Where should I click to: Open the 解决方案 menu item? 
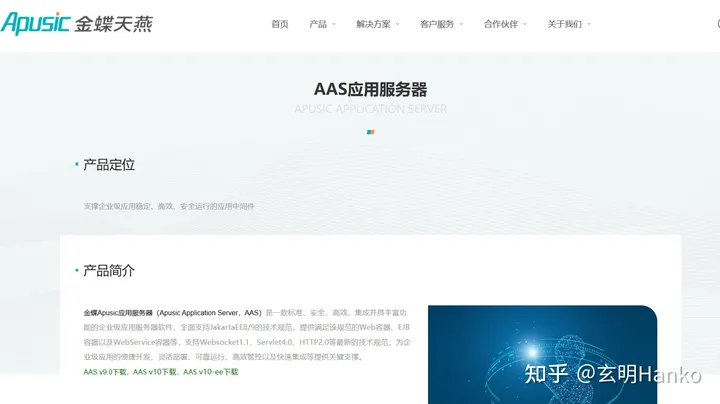pos(373,24)
